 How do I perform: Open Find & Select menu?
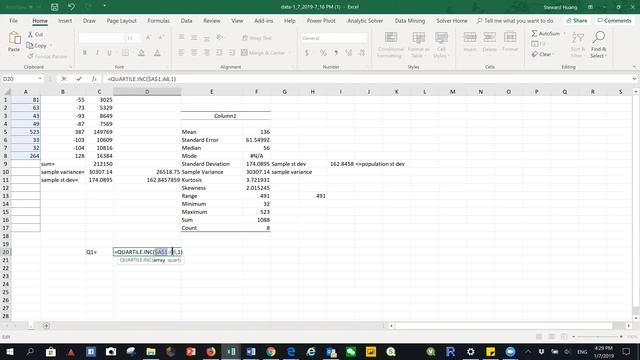click(598, 44)
